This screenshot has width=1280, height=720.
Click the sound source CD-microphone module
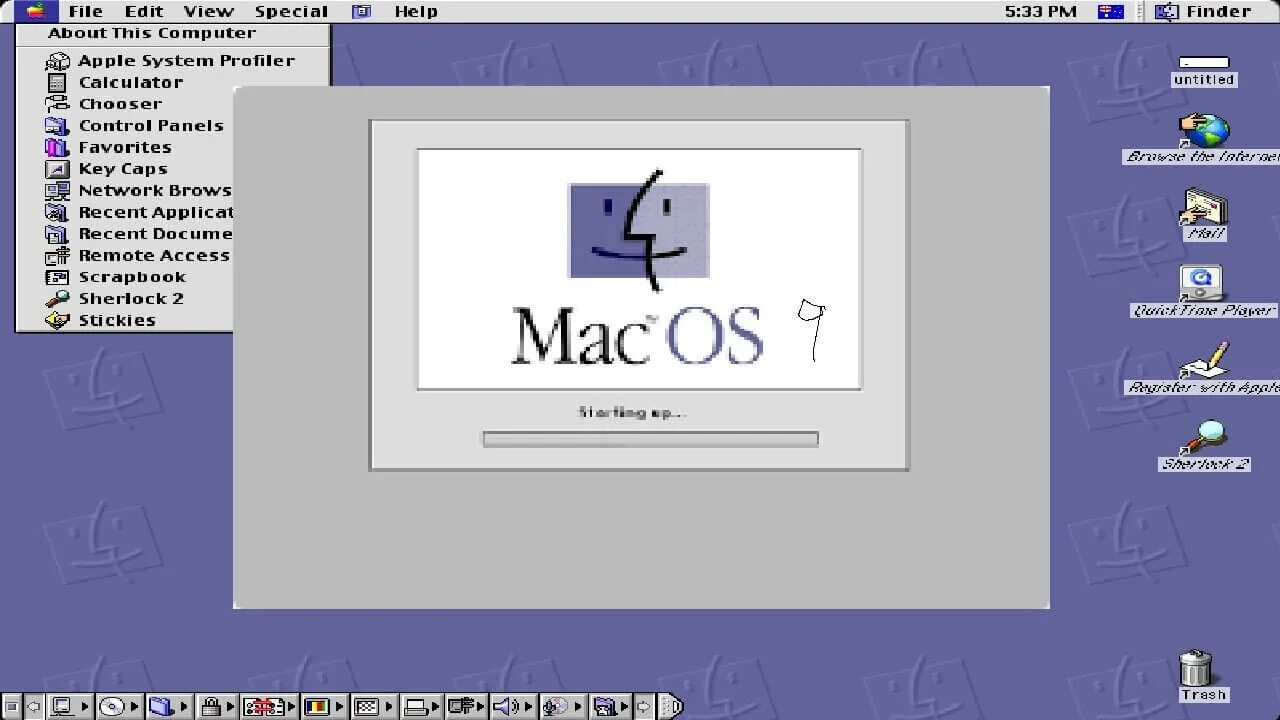pyautogui.click(x=555, y=706)
